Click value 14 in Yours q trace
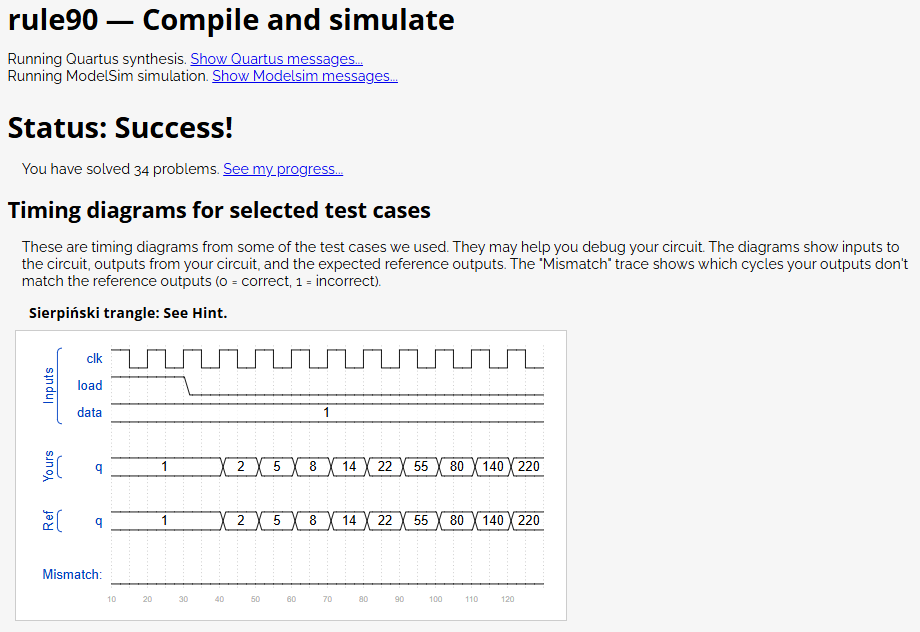Screen dimensions: 920x632 tap(349, 467)
